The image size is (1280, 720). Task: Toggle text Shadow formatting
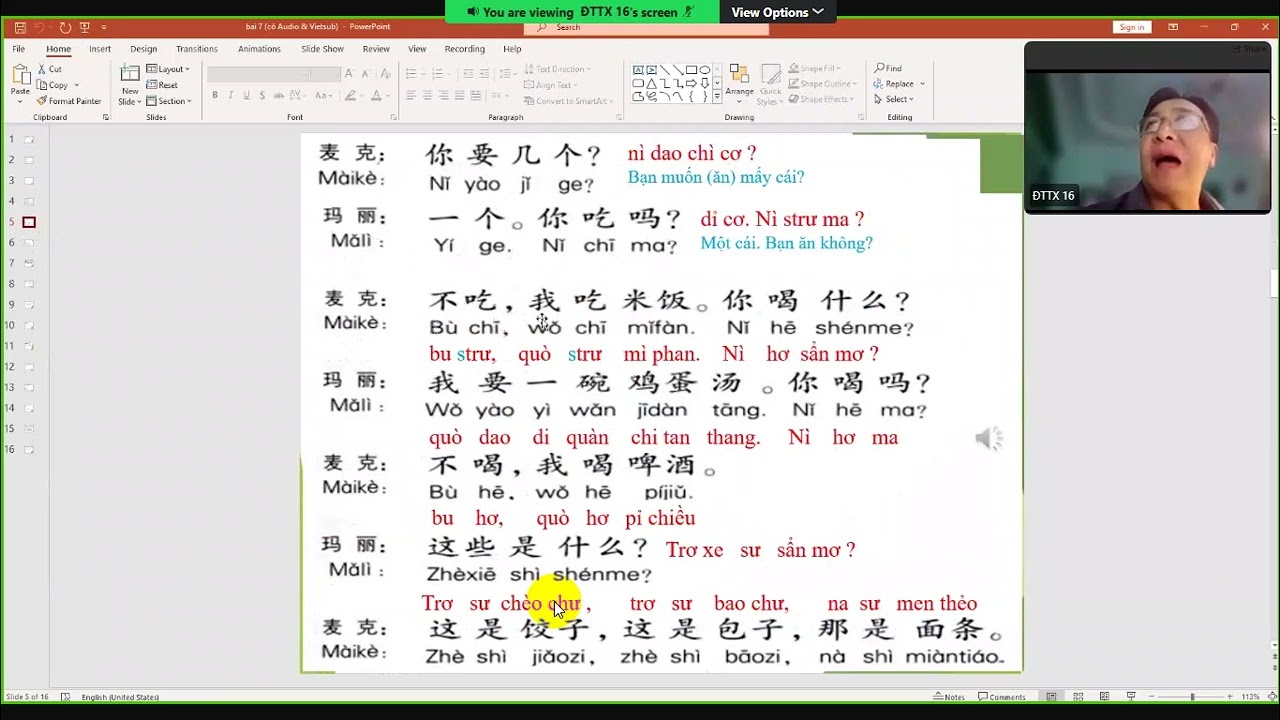click(262, 95)
